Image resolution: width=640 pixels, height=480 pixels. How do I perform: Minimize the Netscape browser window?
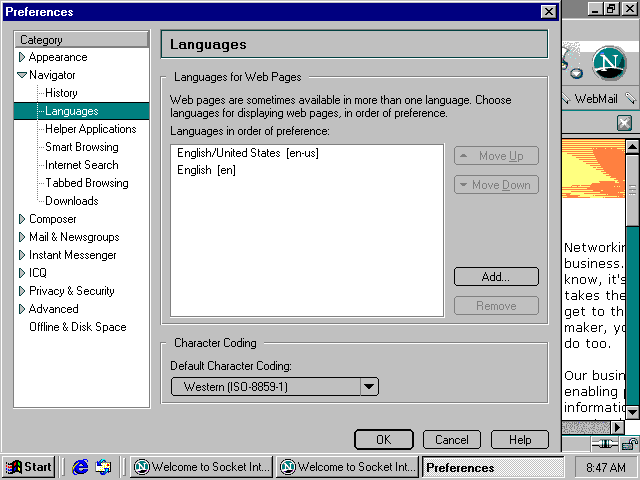pyautogui.click(x=596, y=9)
